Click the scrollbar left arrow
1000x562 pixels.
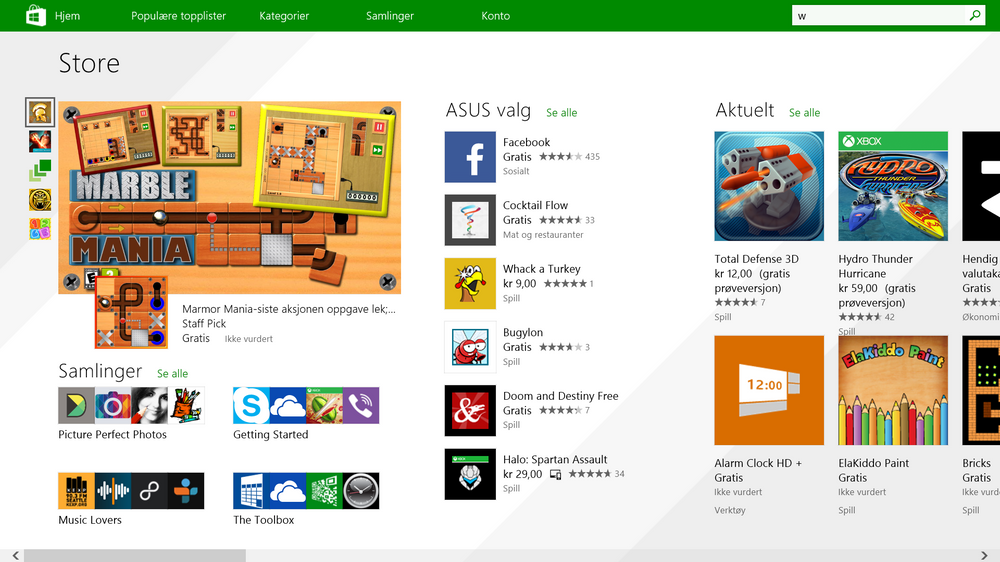click(15, 556)
